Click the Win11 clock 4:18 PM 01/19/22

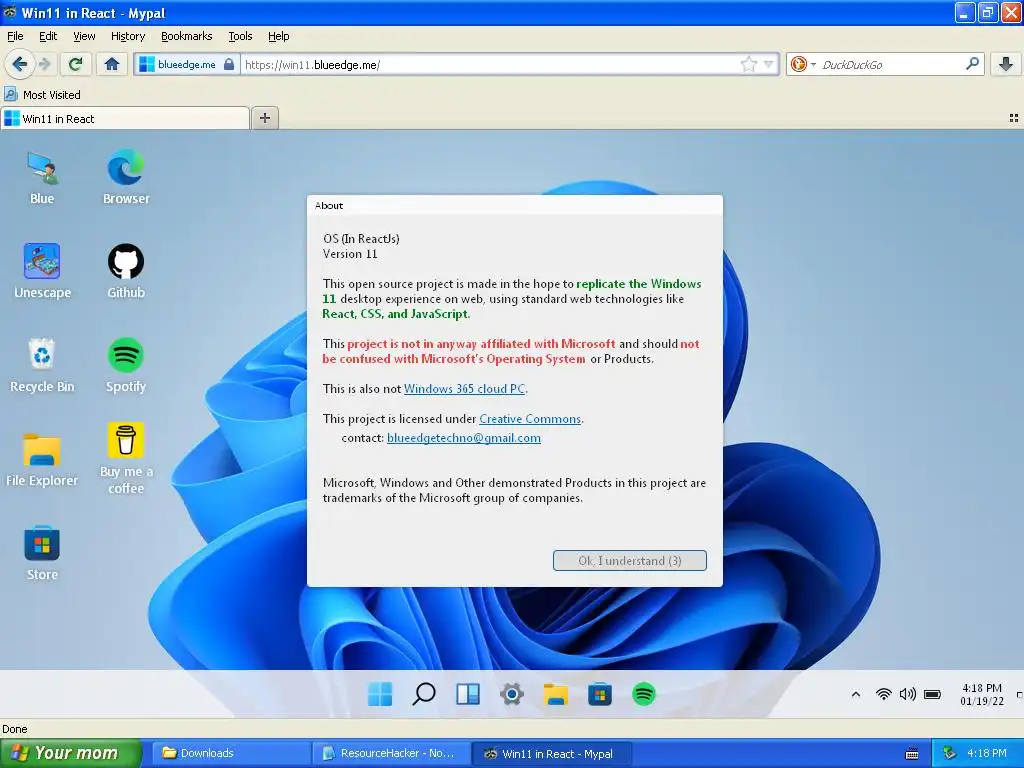coord(982,694)
